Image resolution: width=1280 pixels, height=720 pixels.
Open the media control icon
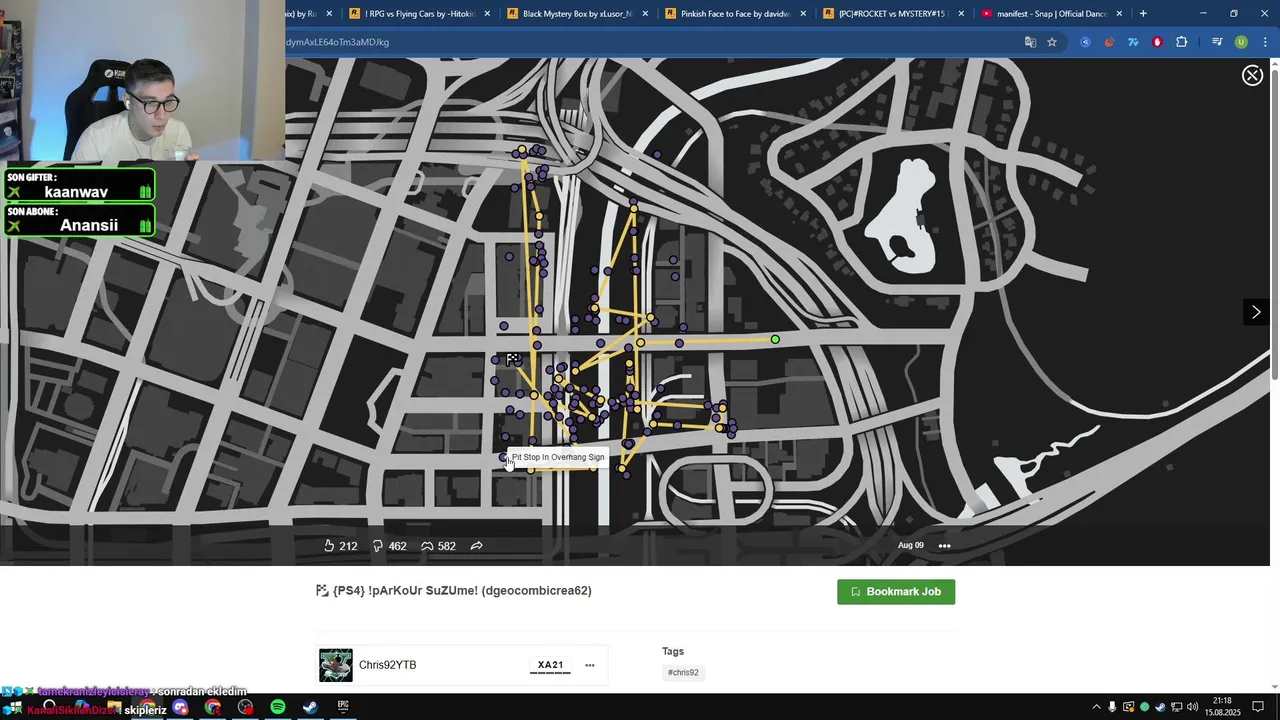[1217, 42]
